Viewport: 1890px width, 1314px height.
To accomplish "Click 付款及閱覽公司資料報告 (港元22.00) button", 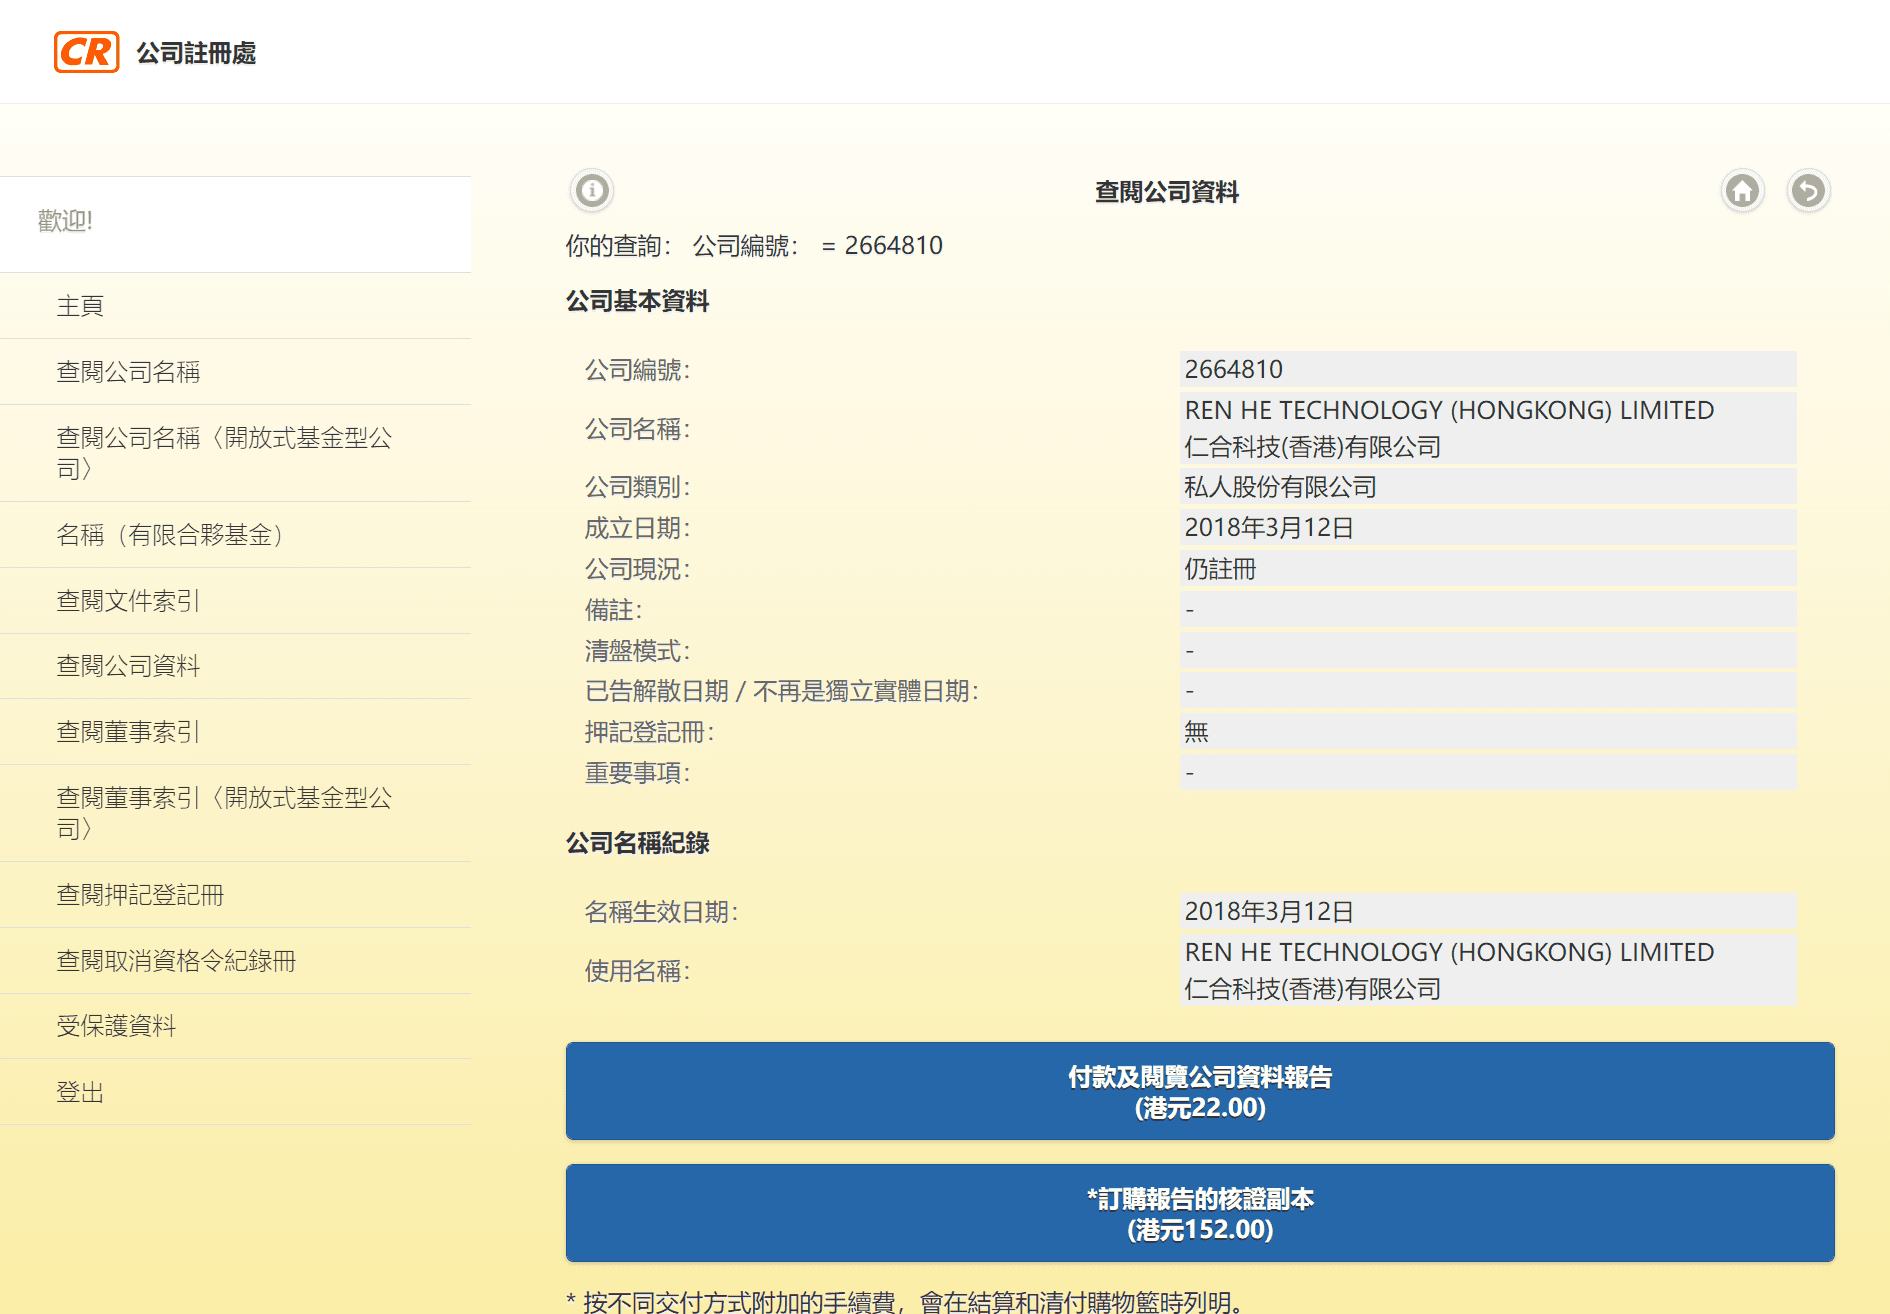I will click(1200, 1091).
